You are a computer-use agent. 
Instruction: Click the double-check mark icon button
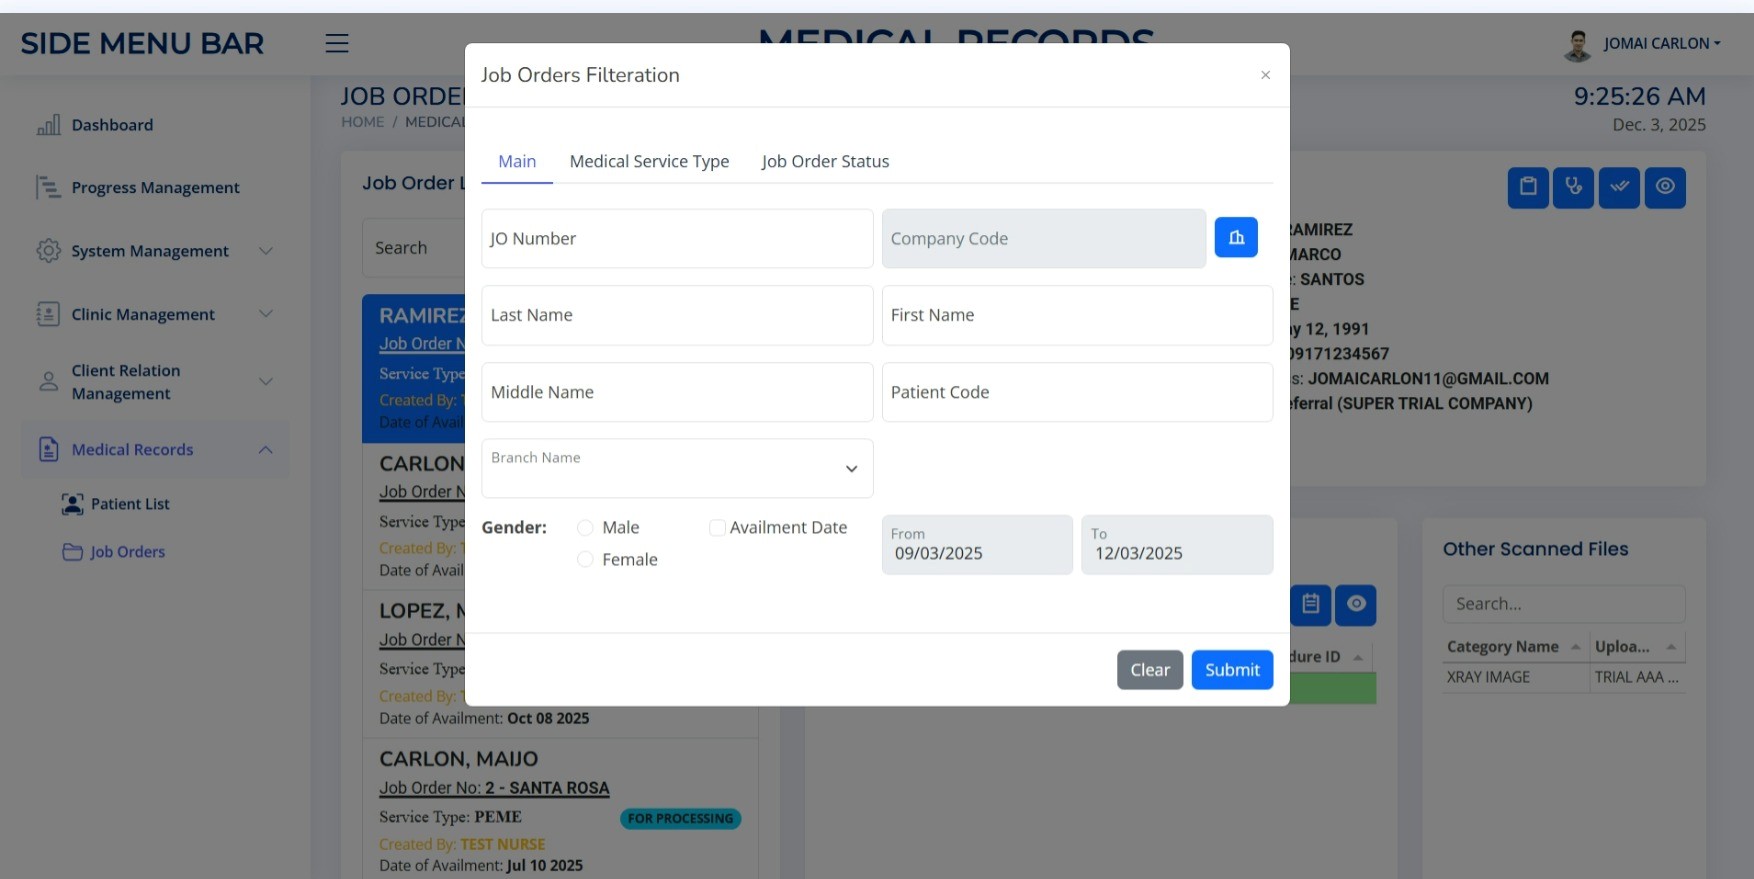click(1618, 187)
